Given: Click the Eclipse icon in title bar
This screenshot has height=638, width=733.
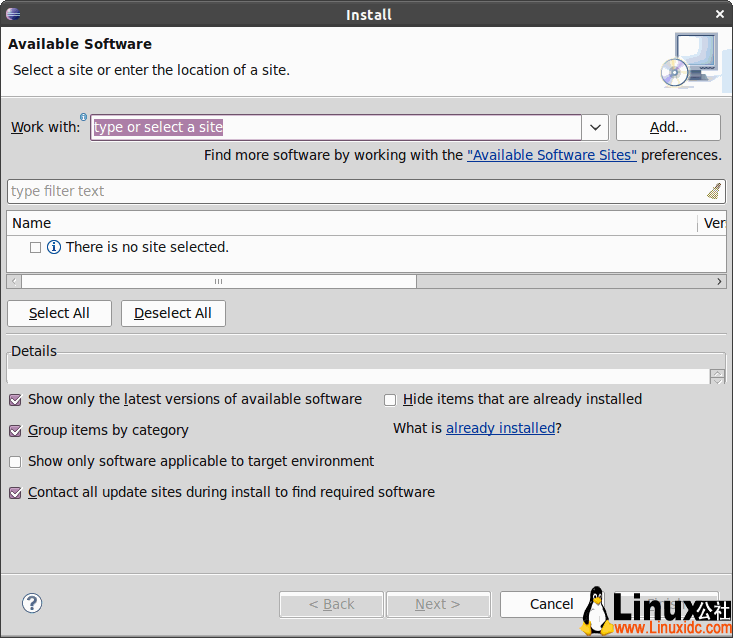Looking at the screenshot, I should [x=12, y=14].
